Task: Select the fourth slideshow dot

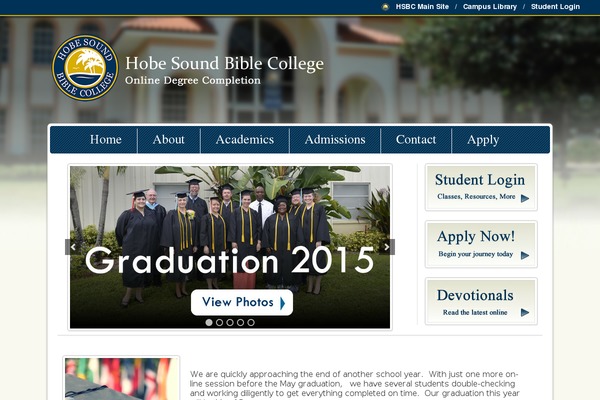Action: (x=240, y=323)
